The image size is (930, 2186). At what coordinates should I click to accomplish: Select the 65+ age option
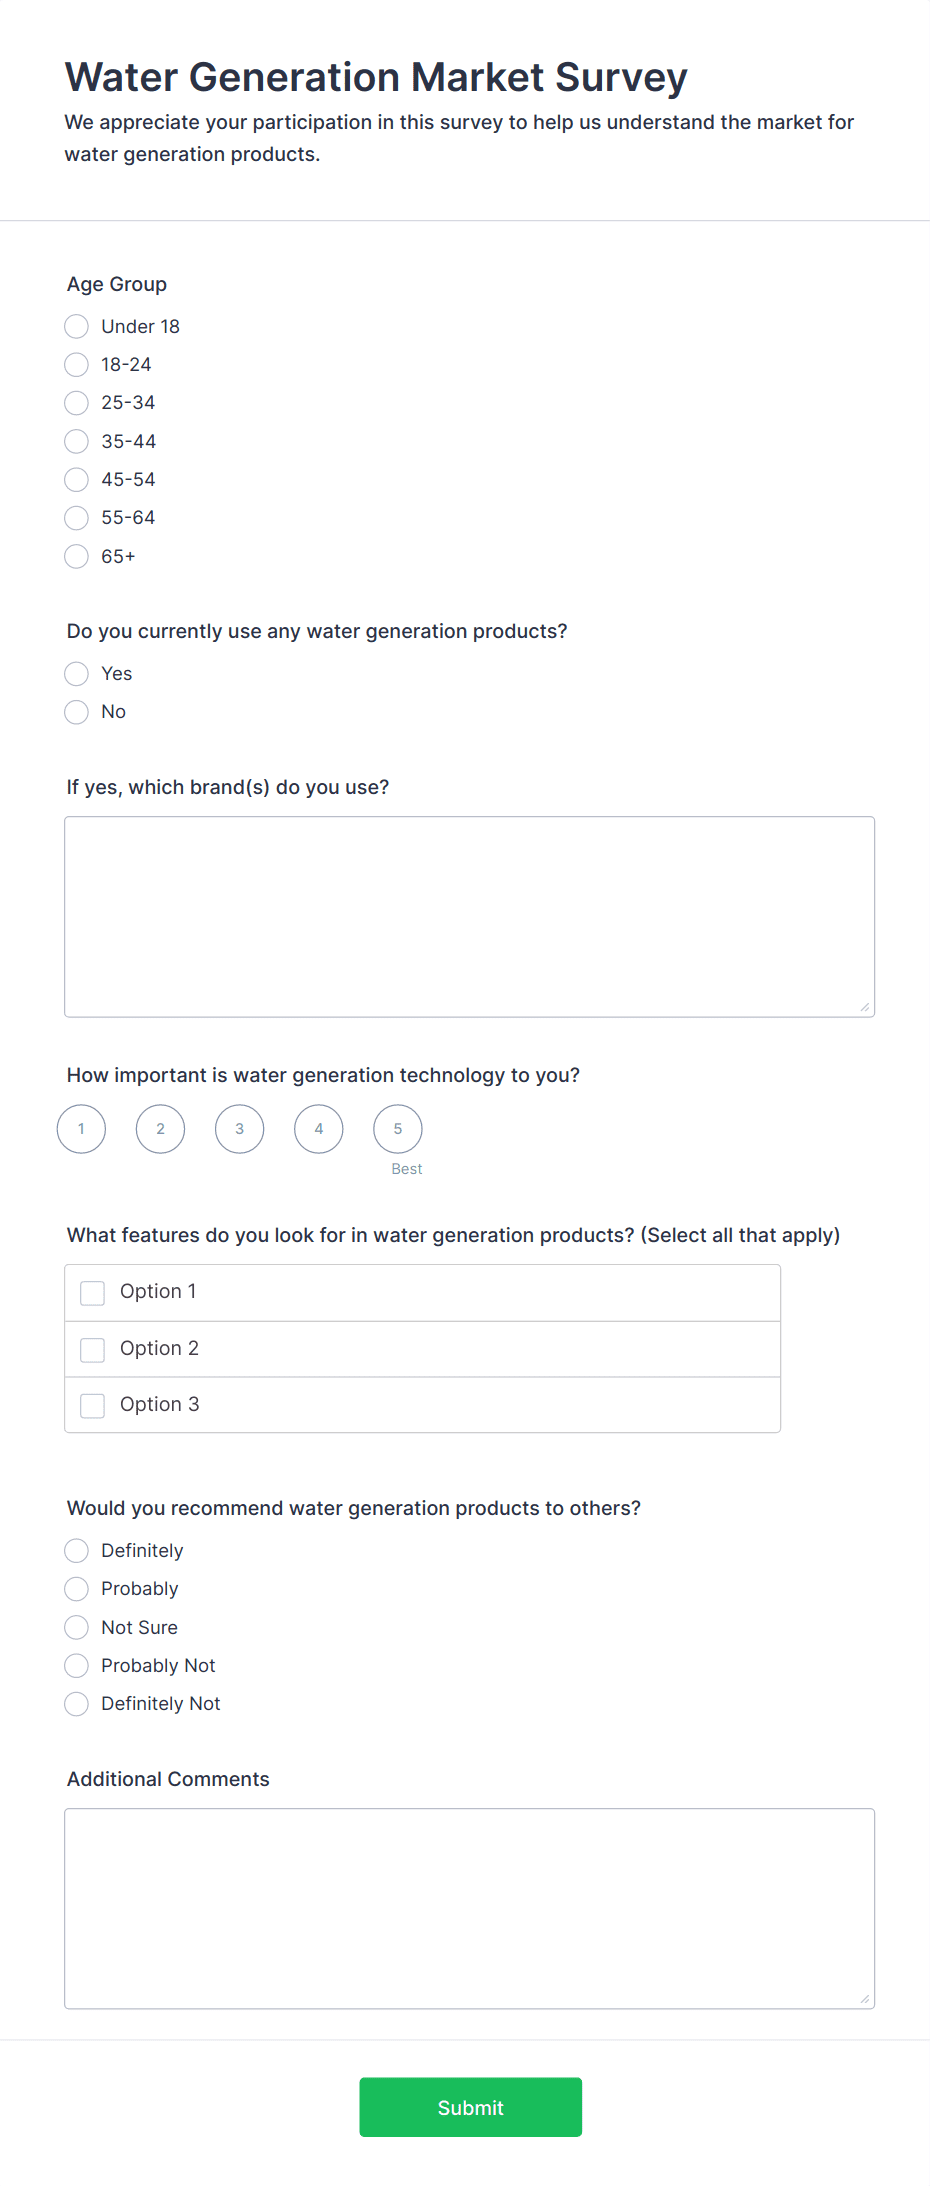(x=77, y=556)
